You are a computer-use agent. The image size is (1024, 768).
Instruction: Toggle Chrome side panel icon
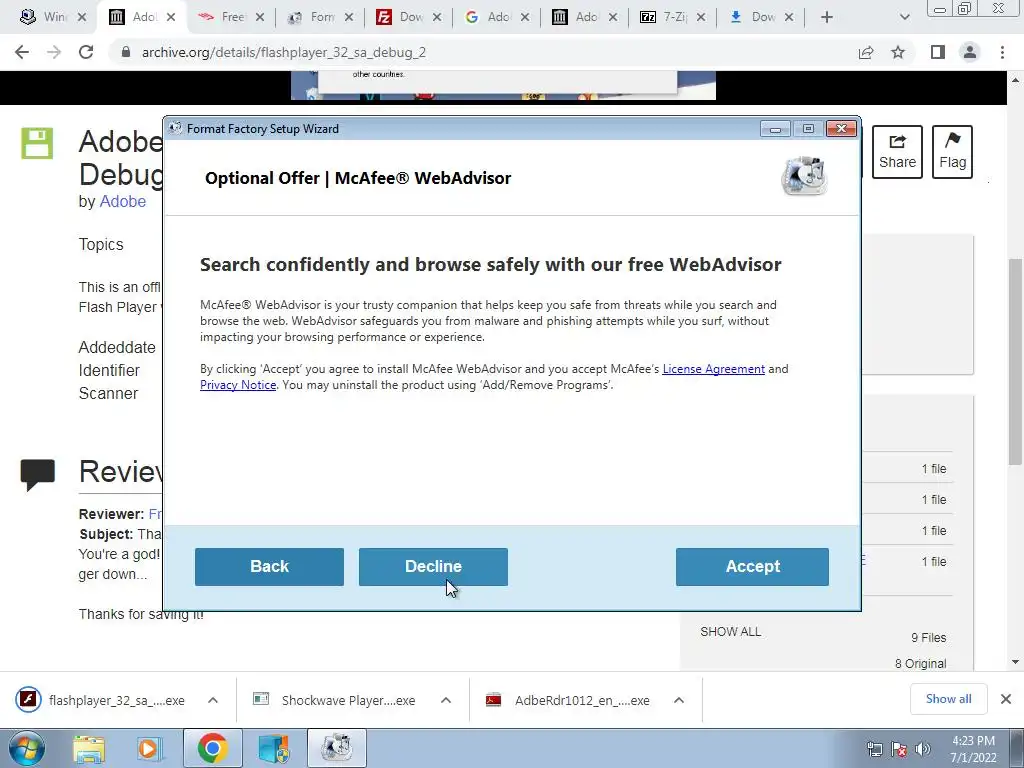click(x=938, y=52)
